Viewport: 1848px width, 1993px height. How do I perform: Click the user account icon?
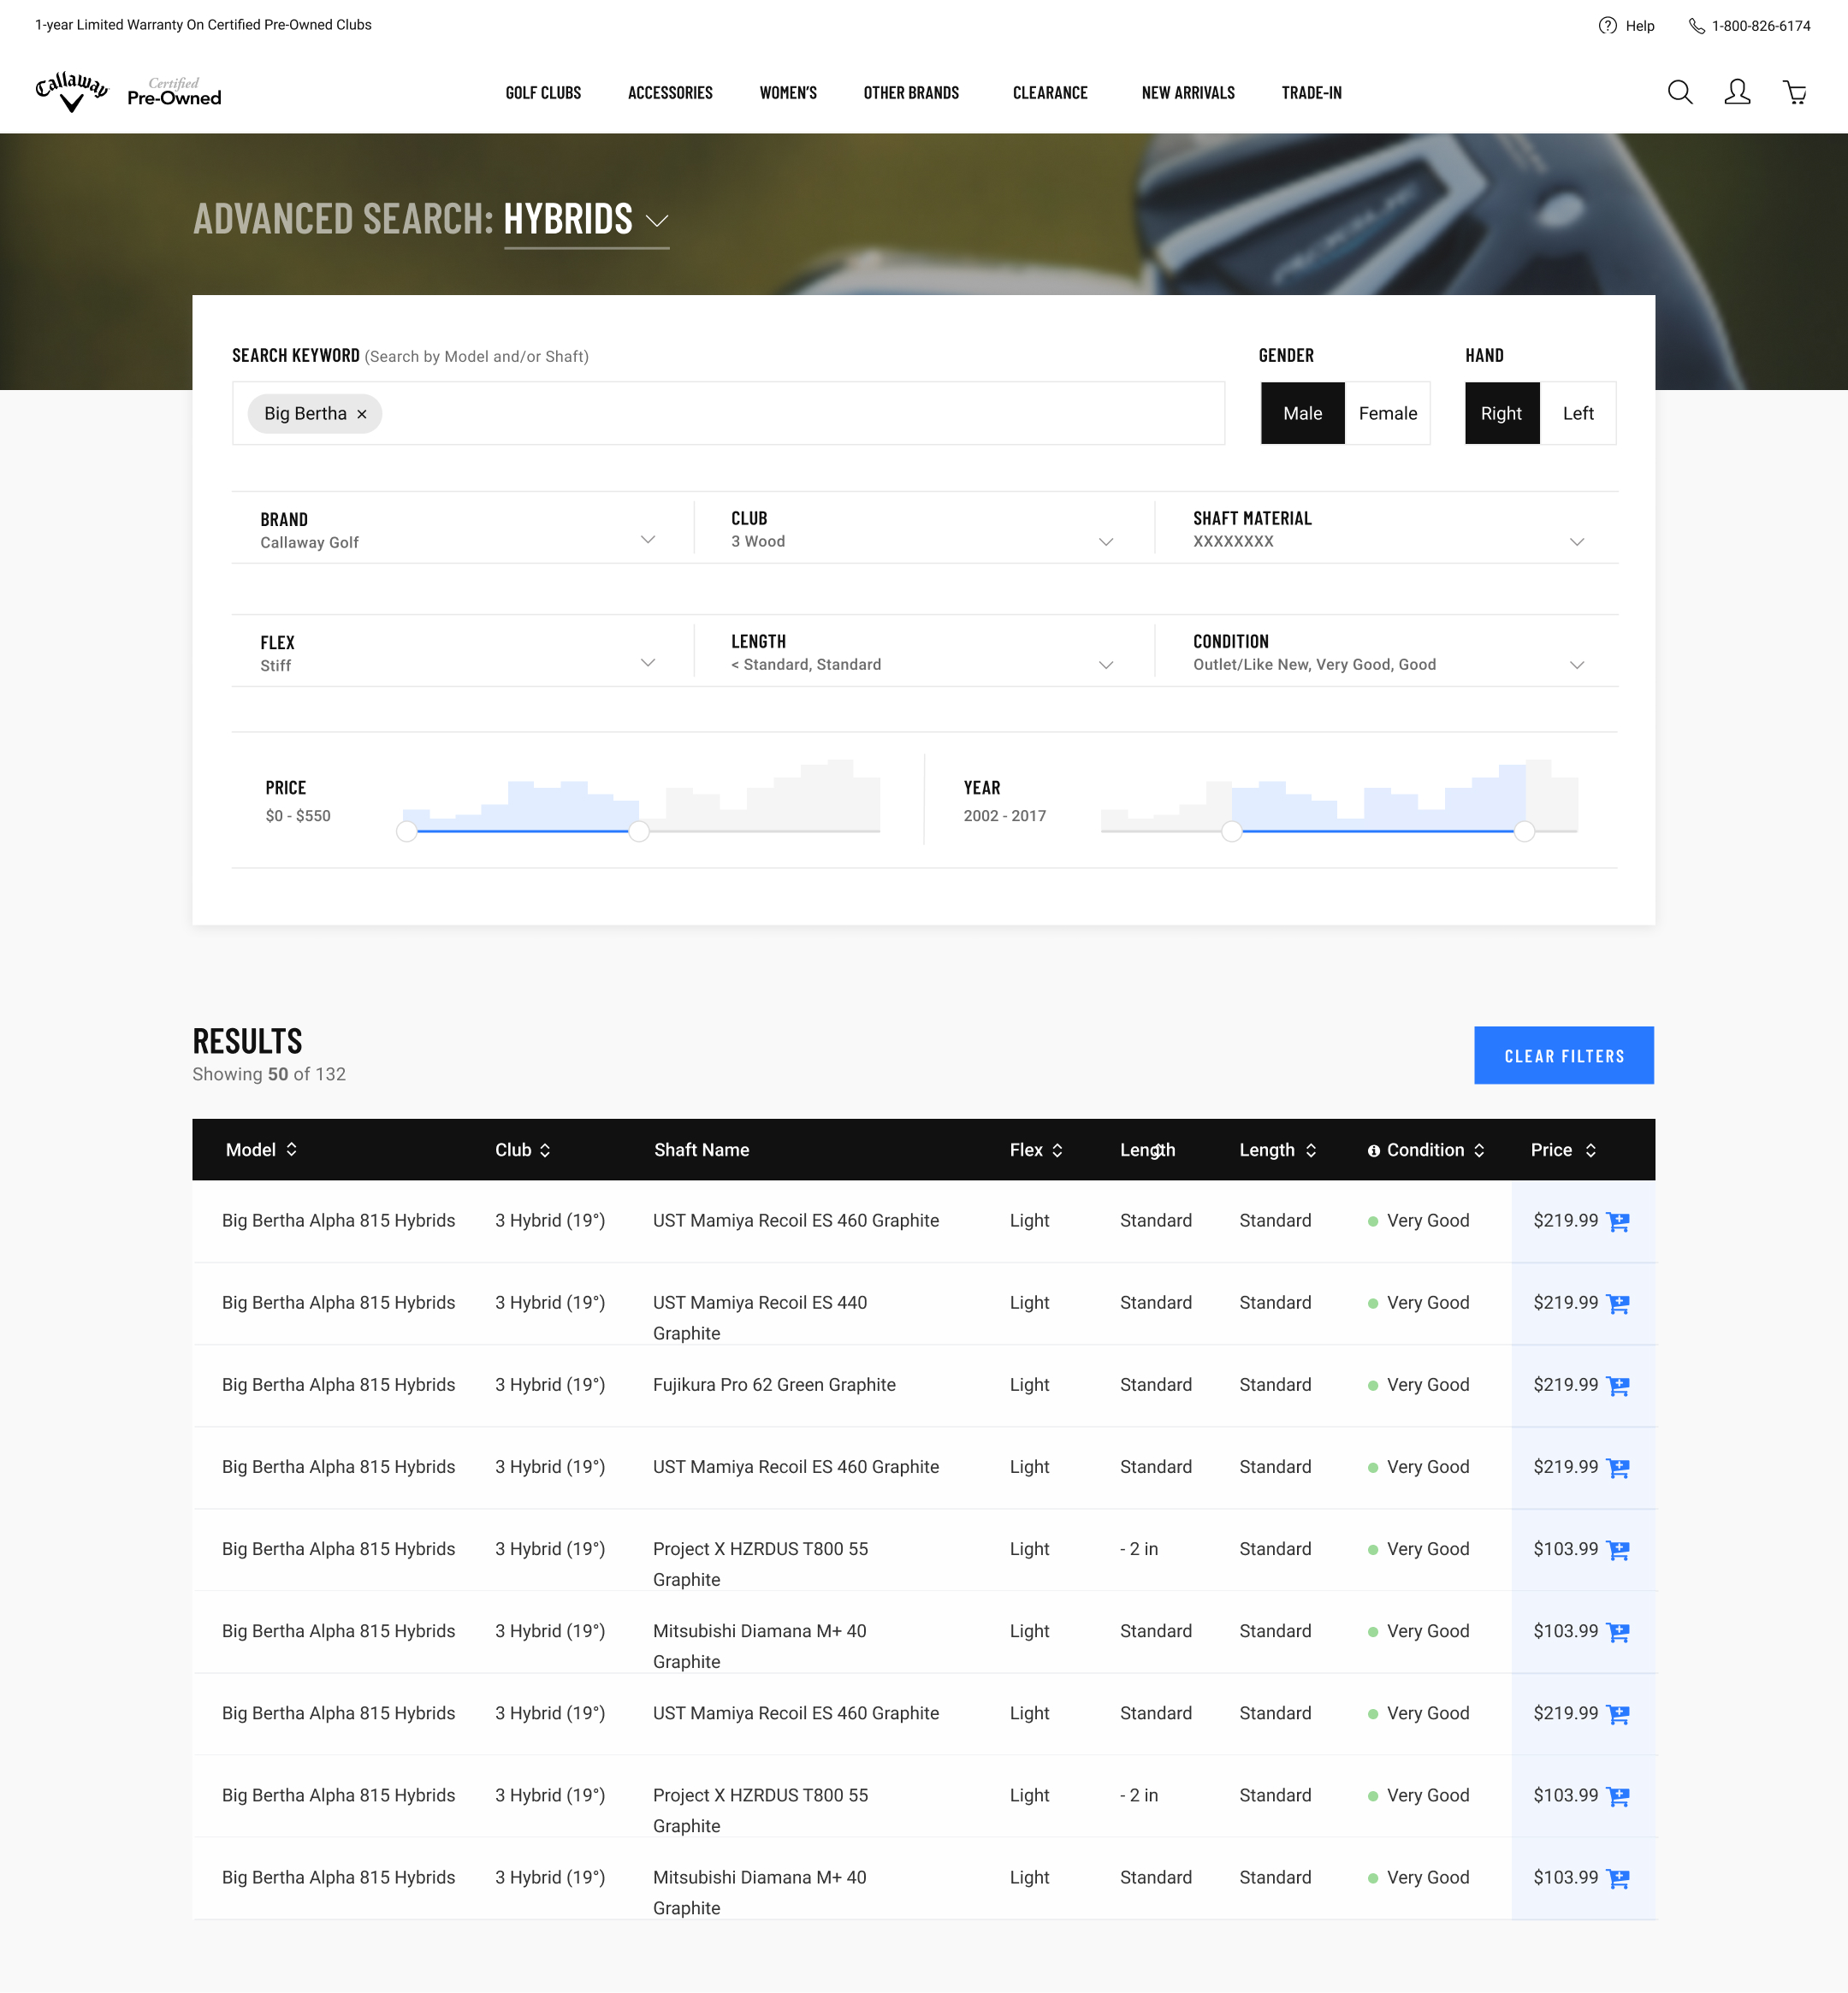1737,93
